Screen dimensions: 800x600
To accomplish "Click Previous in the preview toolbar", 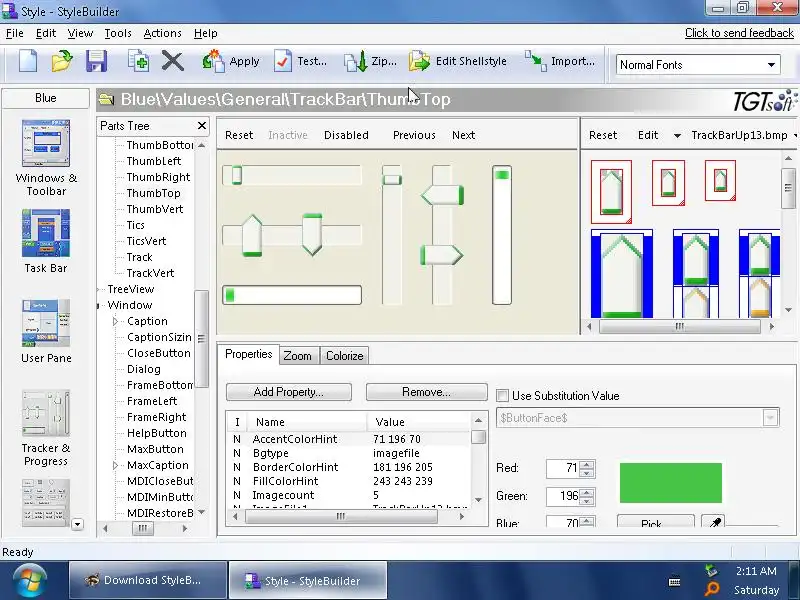I will 414,135.
